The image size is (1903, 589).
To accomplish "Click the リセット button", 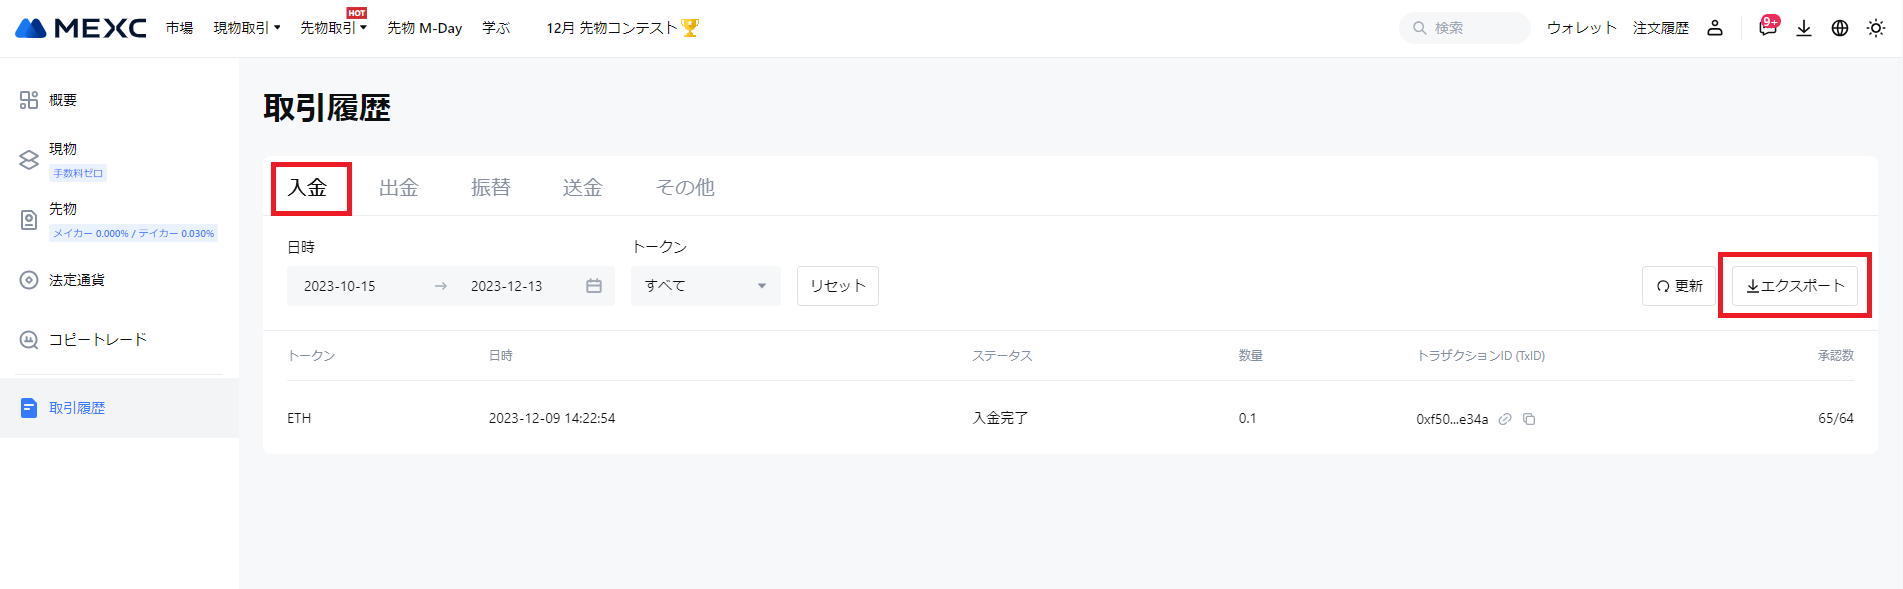I will click(837, 285).
